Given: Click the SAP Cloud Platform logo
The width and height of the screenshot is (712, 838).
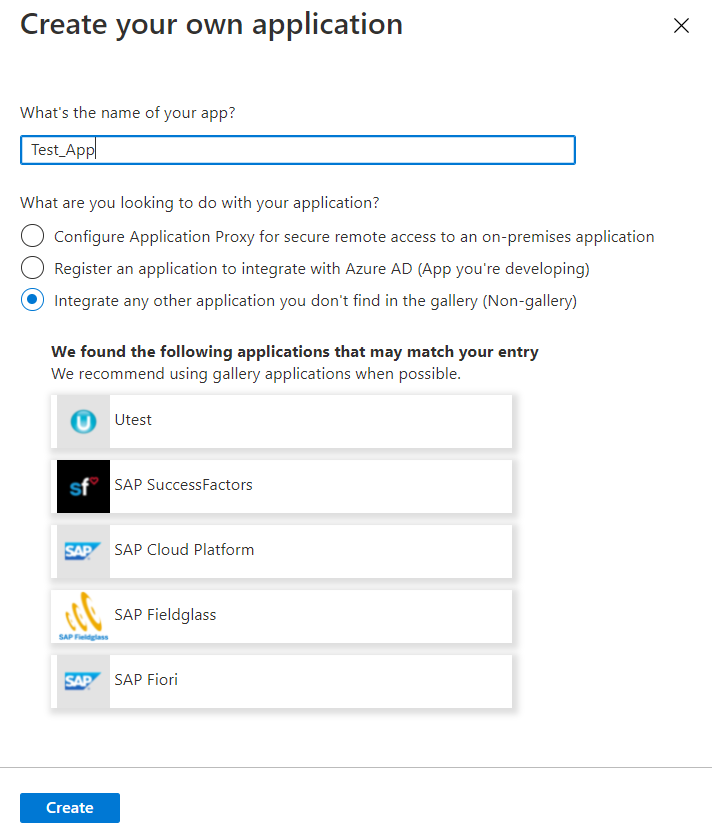Looking at the screenshot, I should (x=83, y=551).
